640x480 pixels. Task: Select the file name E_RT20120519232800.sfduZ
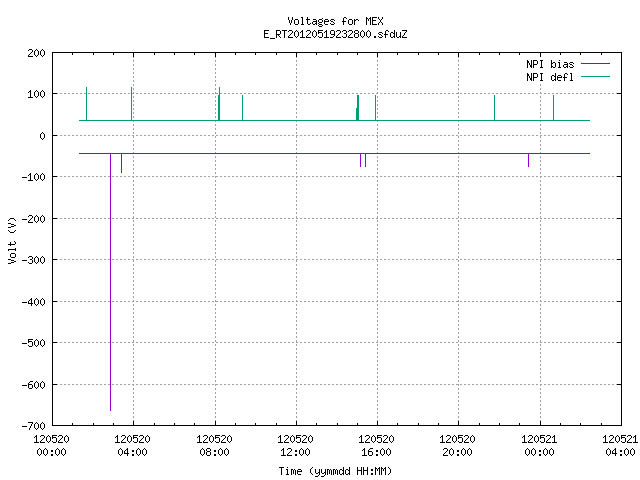[335, 34]
